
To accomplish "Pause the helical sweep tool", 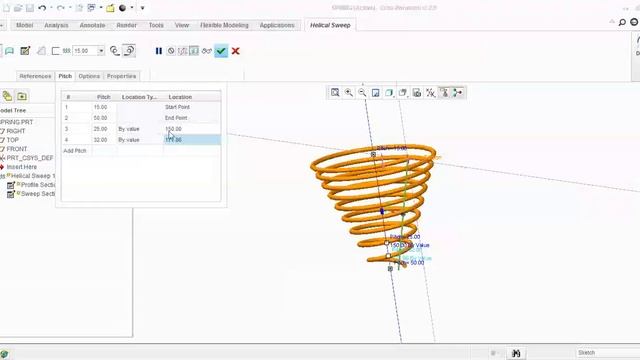I will 159,51.
